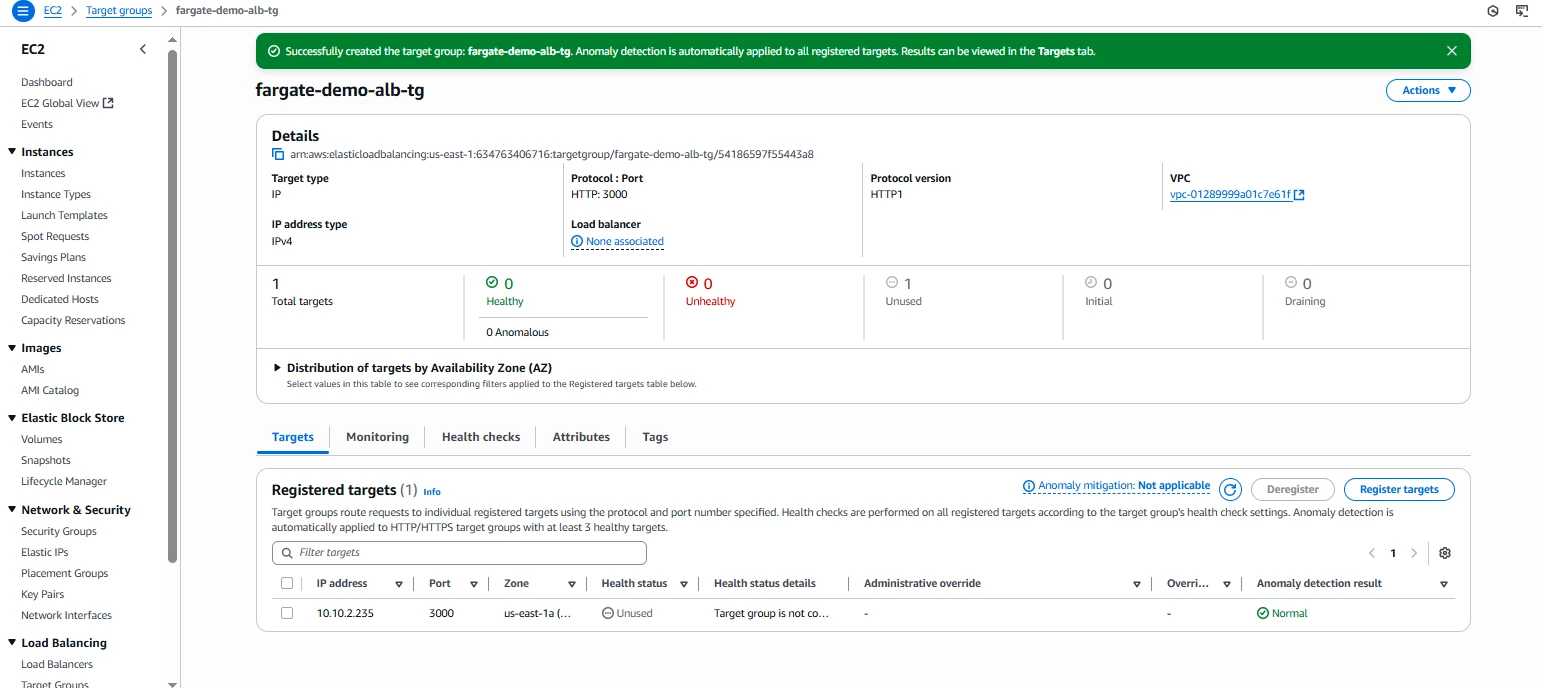Open the VPC vpc-01289999a01c7e61f link
Viewport: 1542px width, 688px height.
pos(1237,195)
